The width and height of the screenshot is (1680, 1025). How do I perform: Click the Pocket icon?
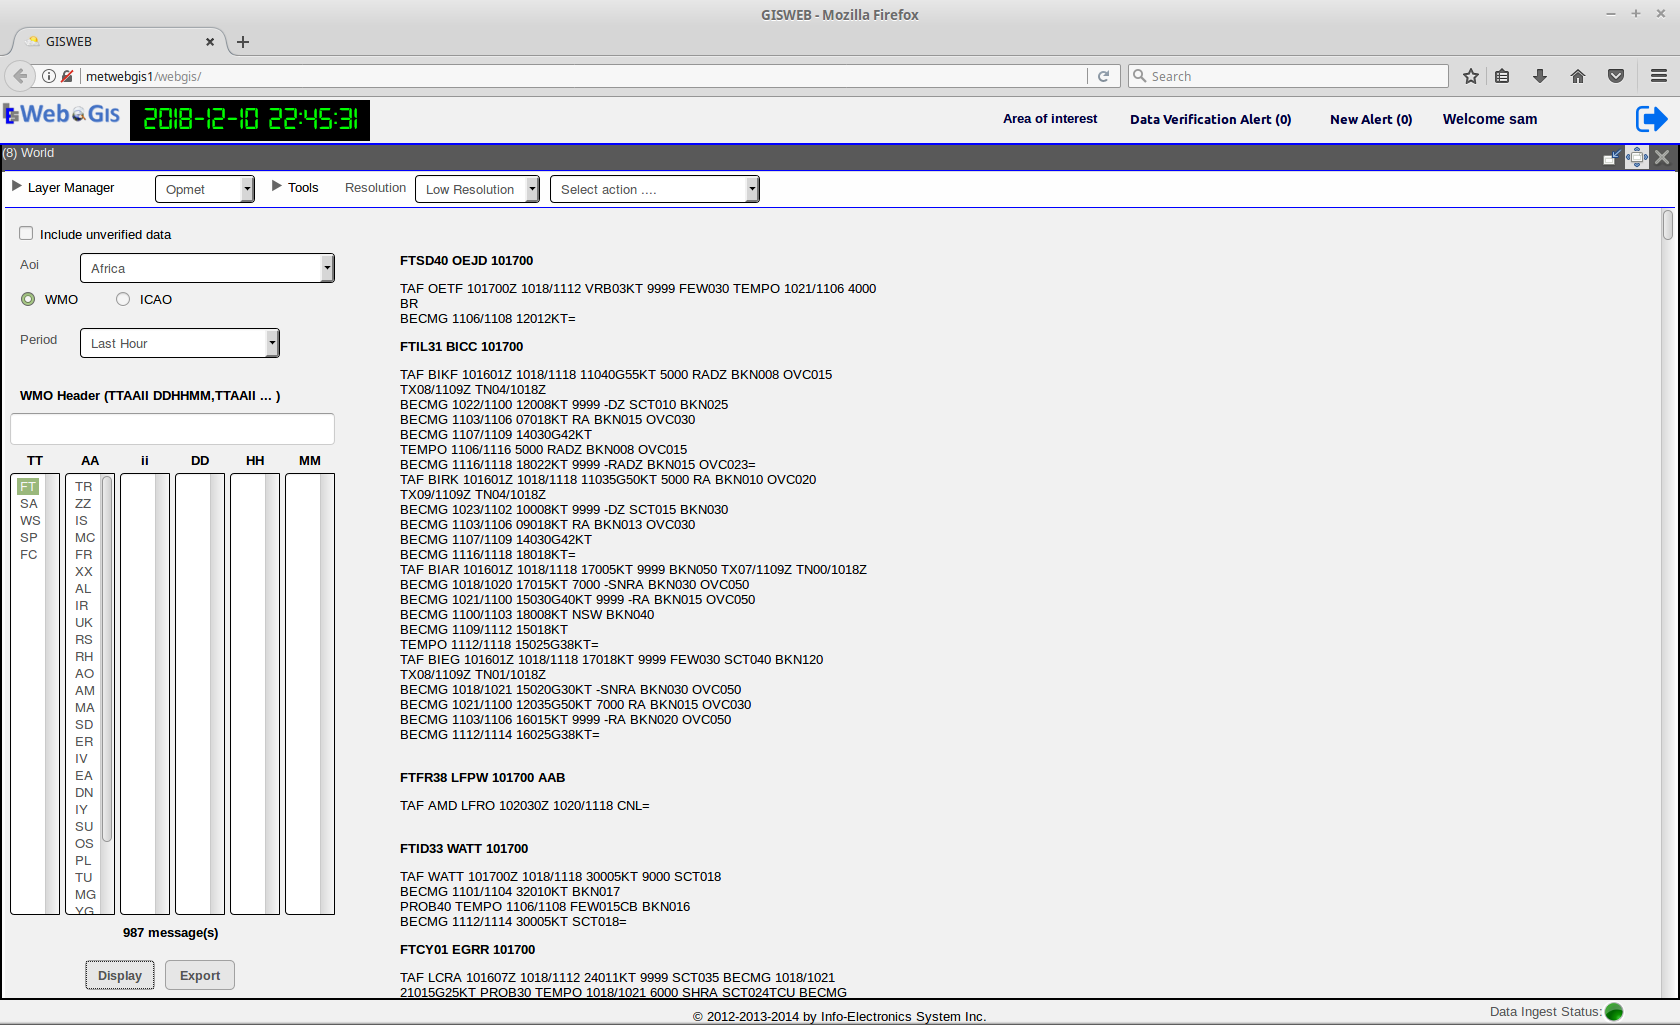pyautogui.click(x=1616, y=76)
